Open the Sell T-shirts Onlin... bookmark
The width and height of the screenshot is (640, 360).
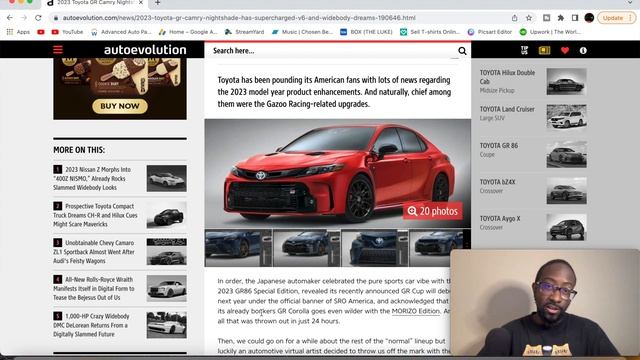click(x=430, y=32)
